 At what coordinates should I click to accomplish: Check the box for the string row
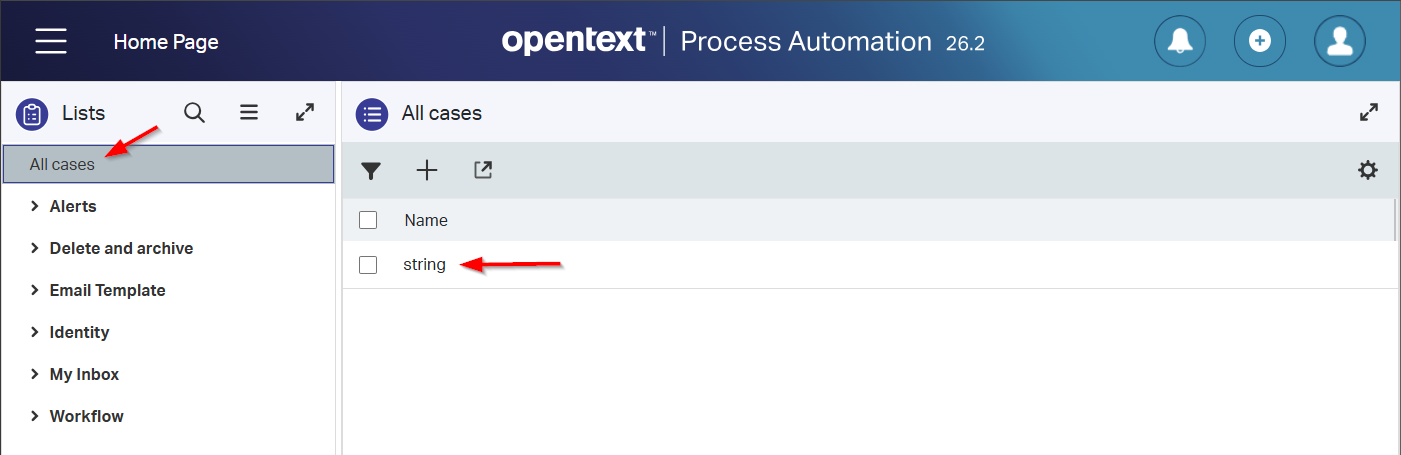click(368, 265)
